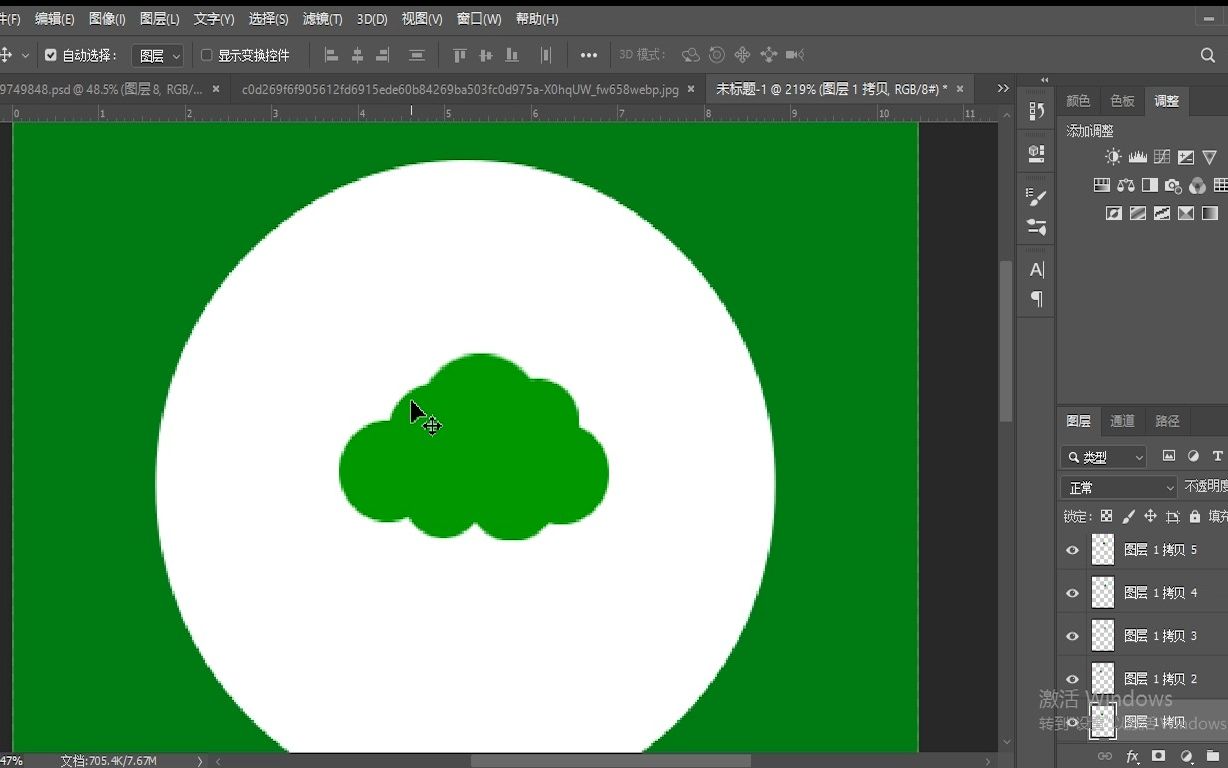Select layer thumbnail of 图层 1 拷贝 3
This screenshot has width=1228, height=768.
click(x=1102, y=636)
